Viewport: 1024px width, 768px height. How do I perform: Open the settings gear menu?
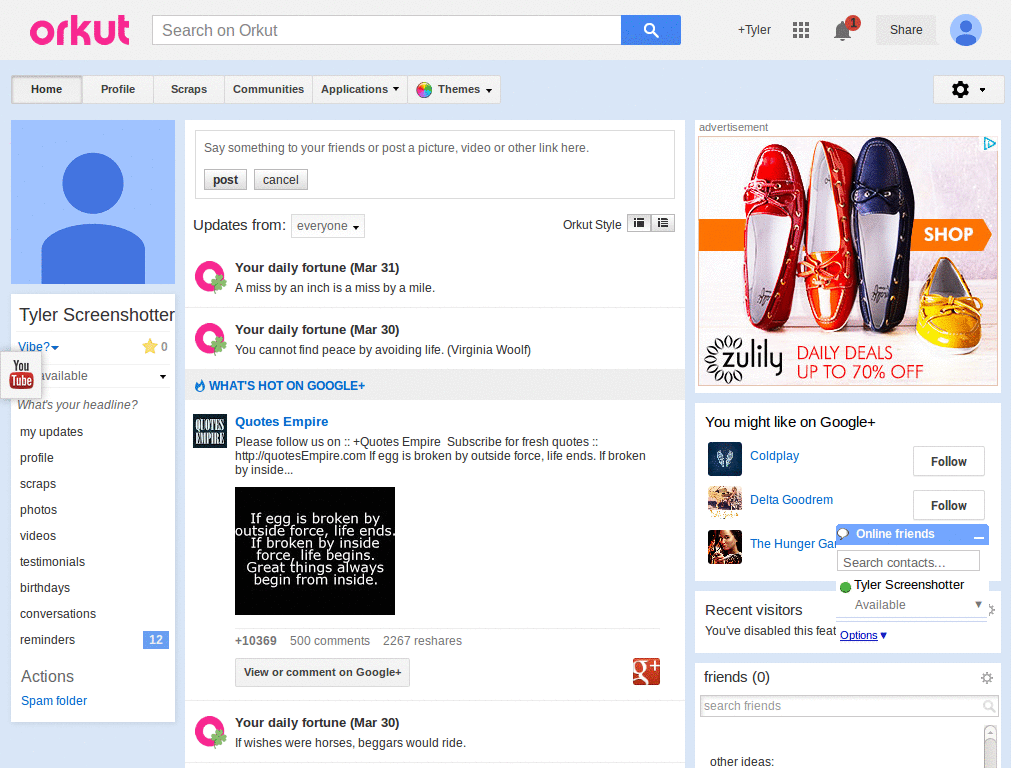coord(968,89)
